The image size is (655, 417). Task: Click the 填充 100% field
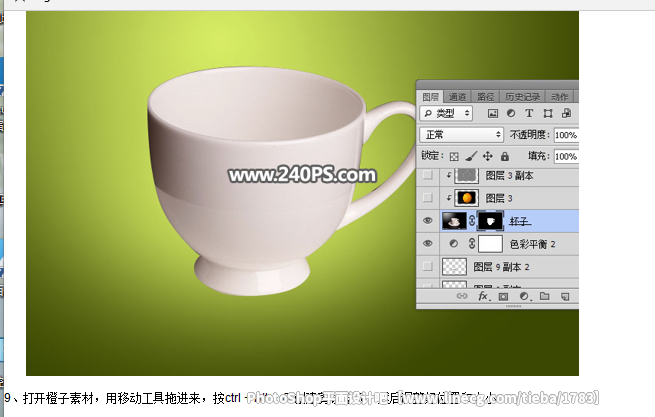coord(566,156)
